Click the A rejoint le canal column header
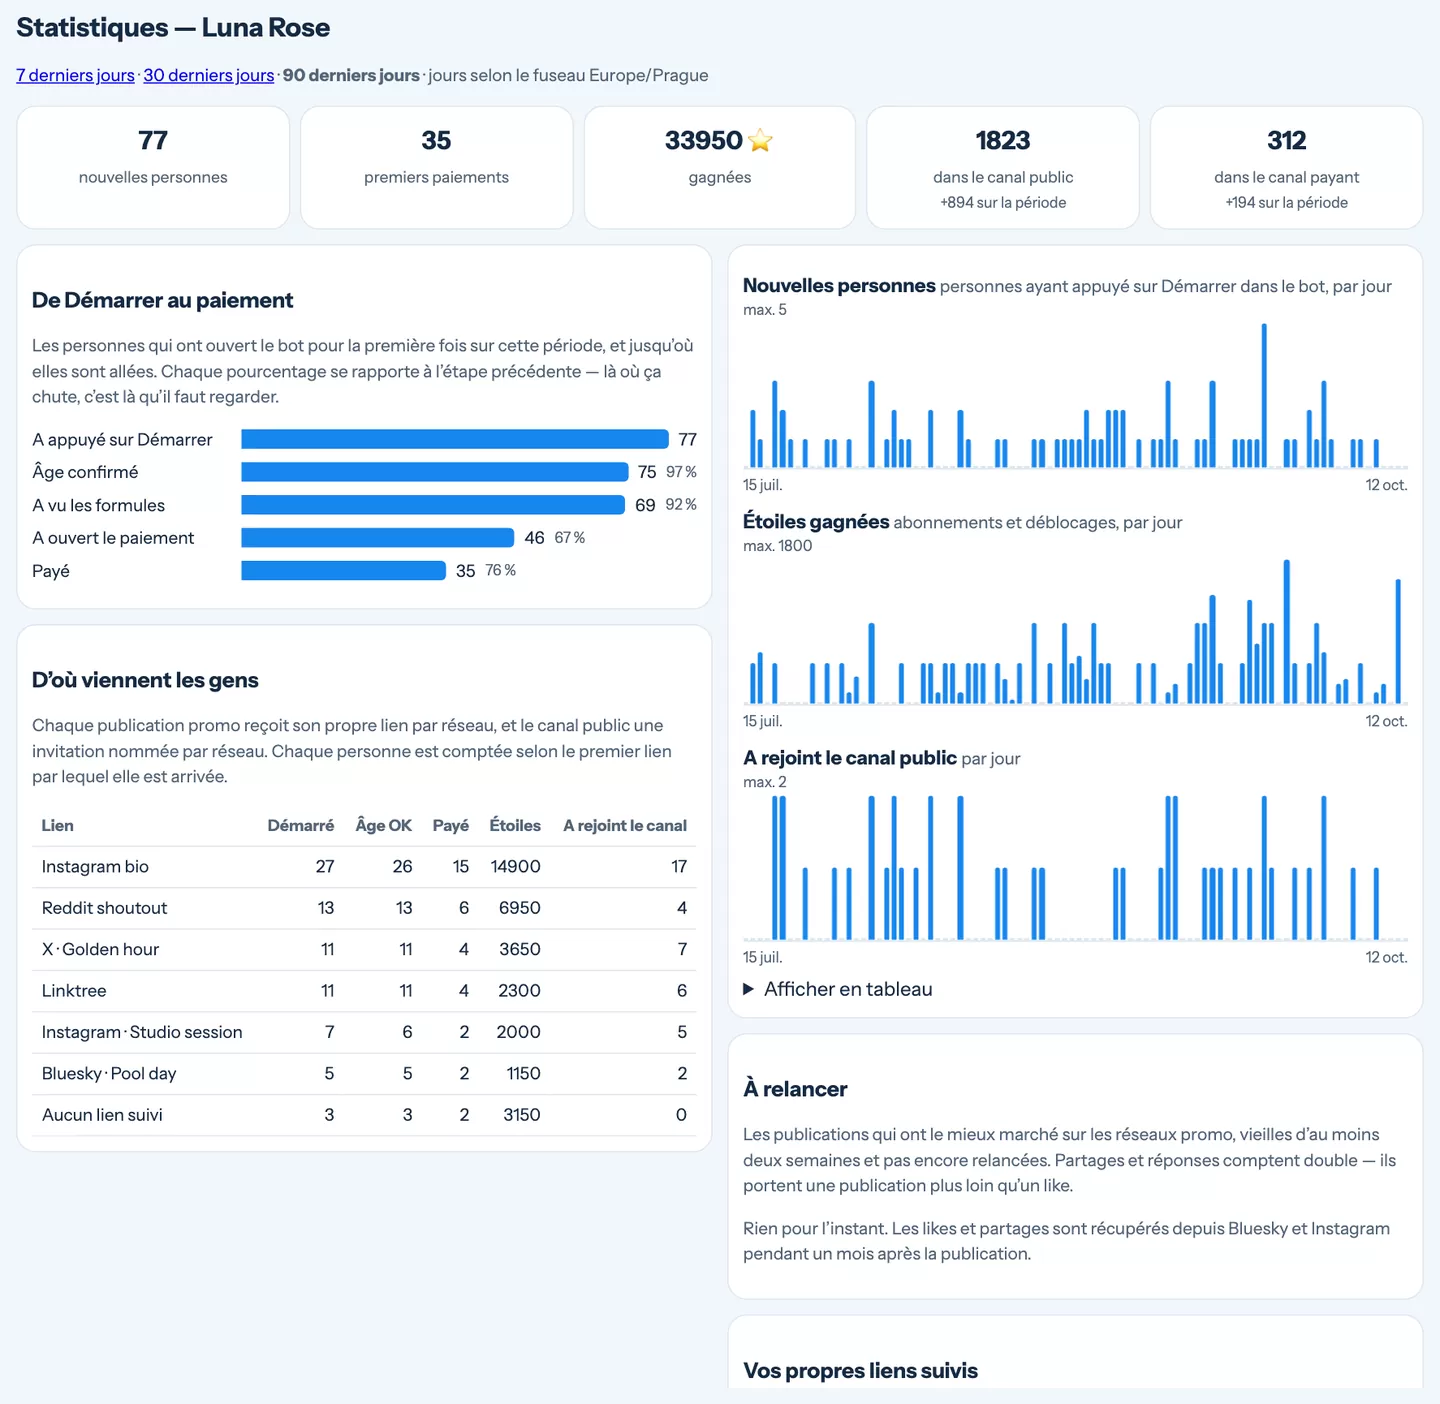Image resolution: width=1440 pixels, height=1404 pixels. tap(625, 825)
